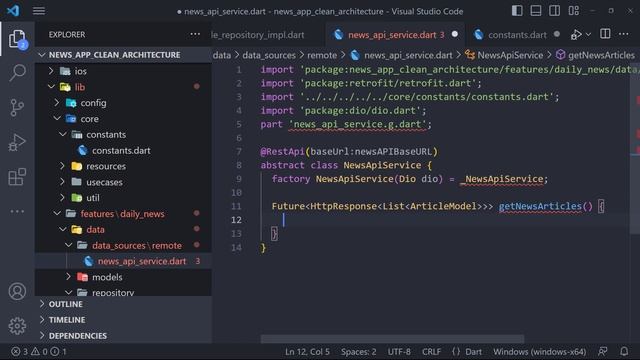Show additional views ellipsis in activity bar
This screenshot has height=360, width=640.
[x=17, y=211]
